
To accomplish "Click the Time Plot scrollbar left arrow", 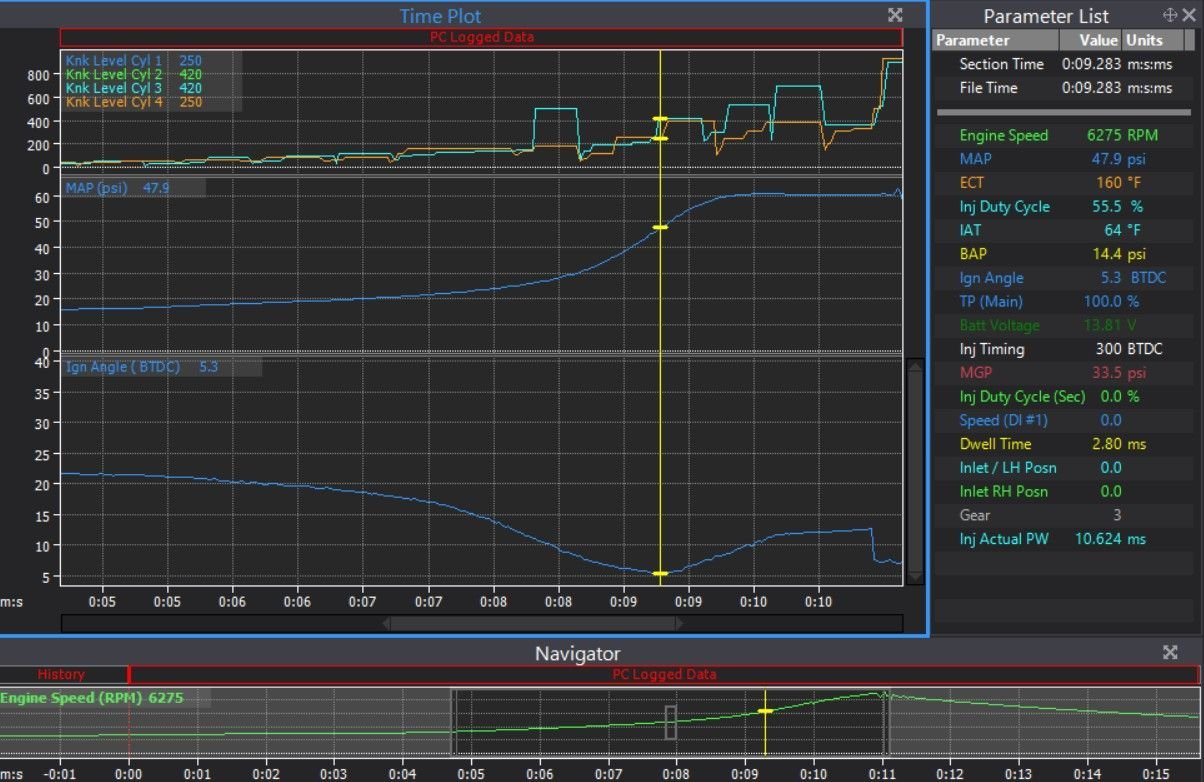I will click(384, 623).
